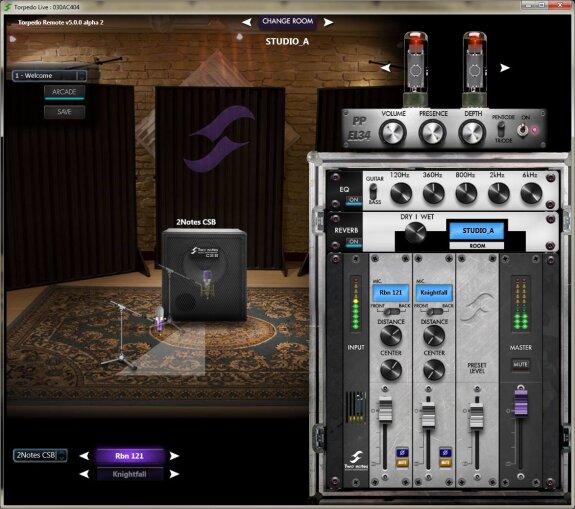Click the purple MASTER volume fader

[x=521, y=403]
